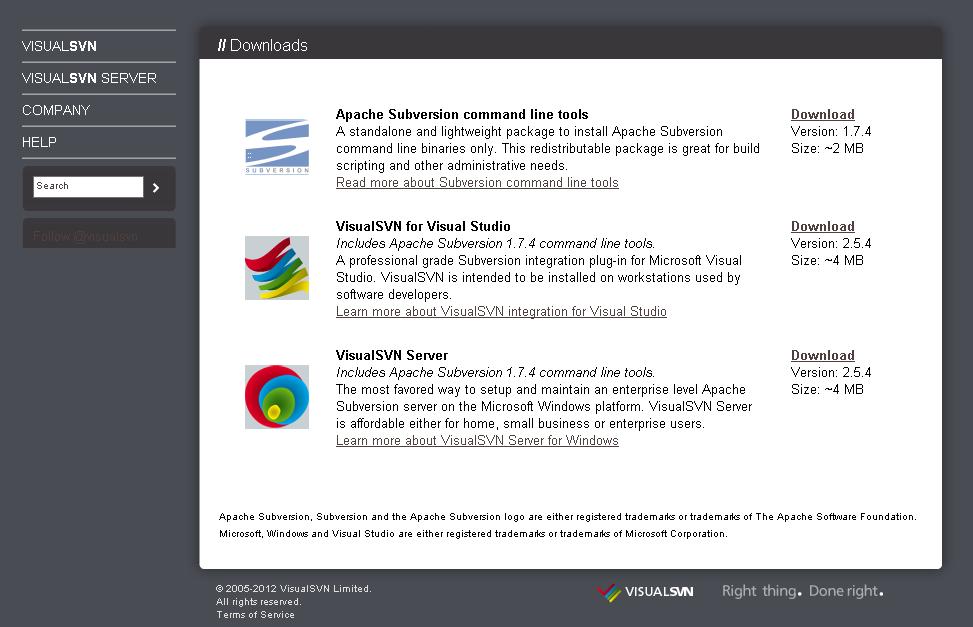Image resolution: width=973 pixels, height=627 pixels.
Task: Click the 'Right thing. Done right.' tagline
Action: [x=802, y=592]
